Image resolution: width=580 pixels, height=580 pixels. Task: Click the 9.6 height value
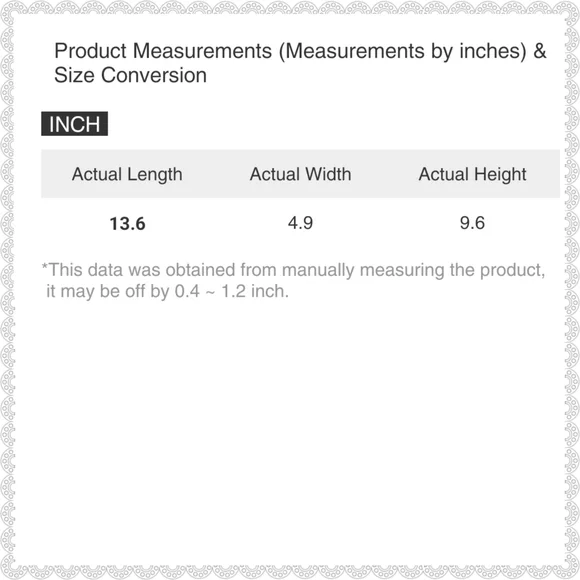coord(472,223)
